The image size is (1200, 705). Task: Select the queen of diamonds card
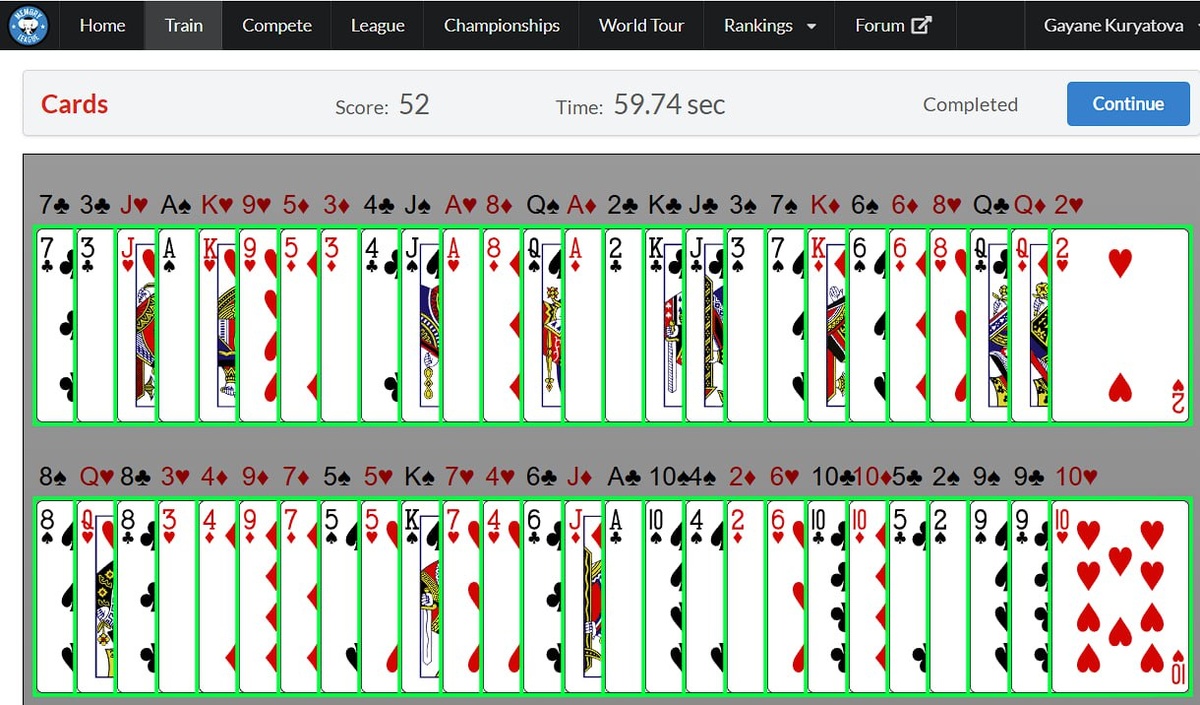pyautogui.click(x=1030, y=325)
